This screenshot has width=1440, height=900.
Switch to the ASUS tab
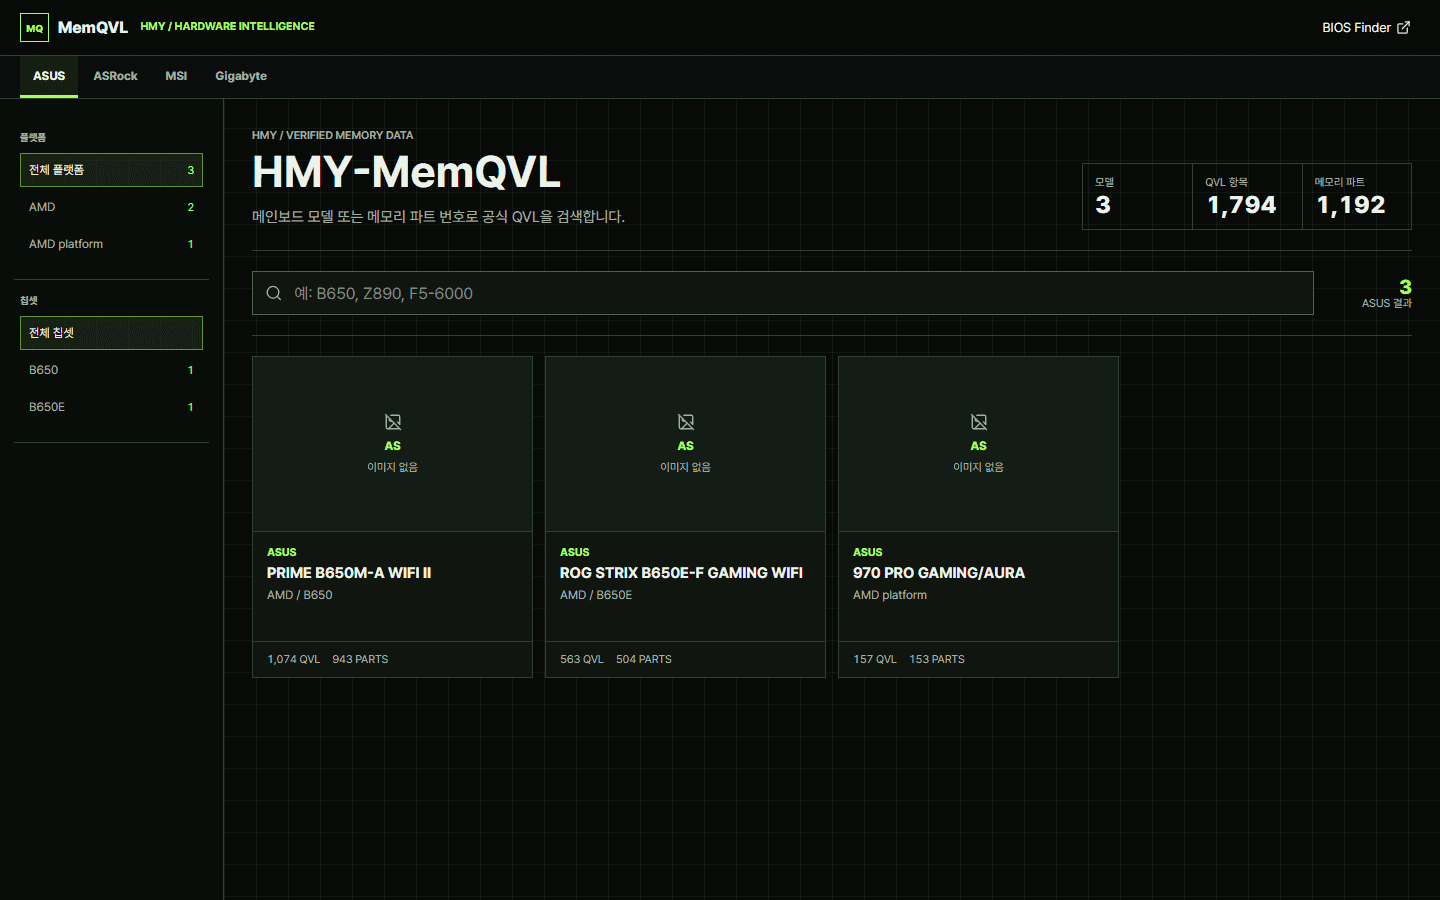49,76
